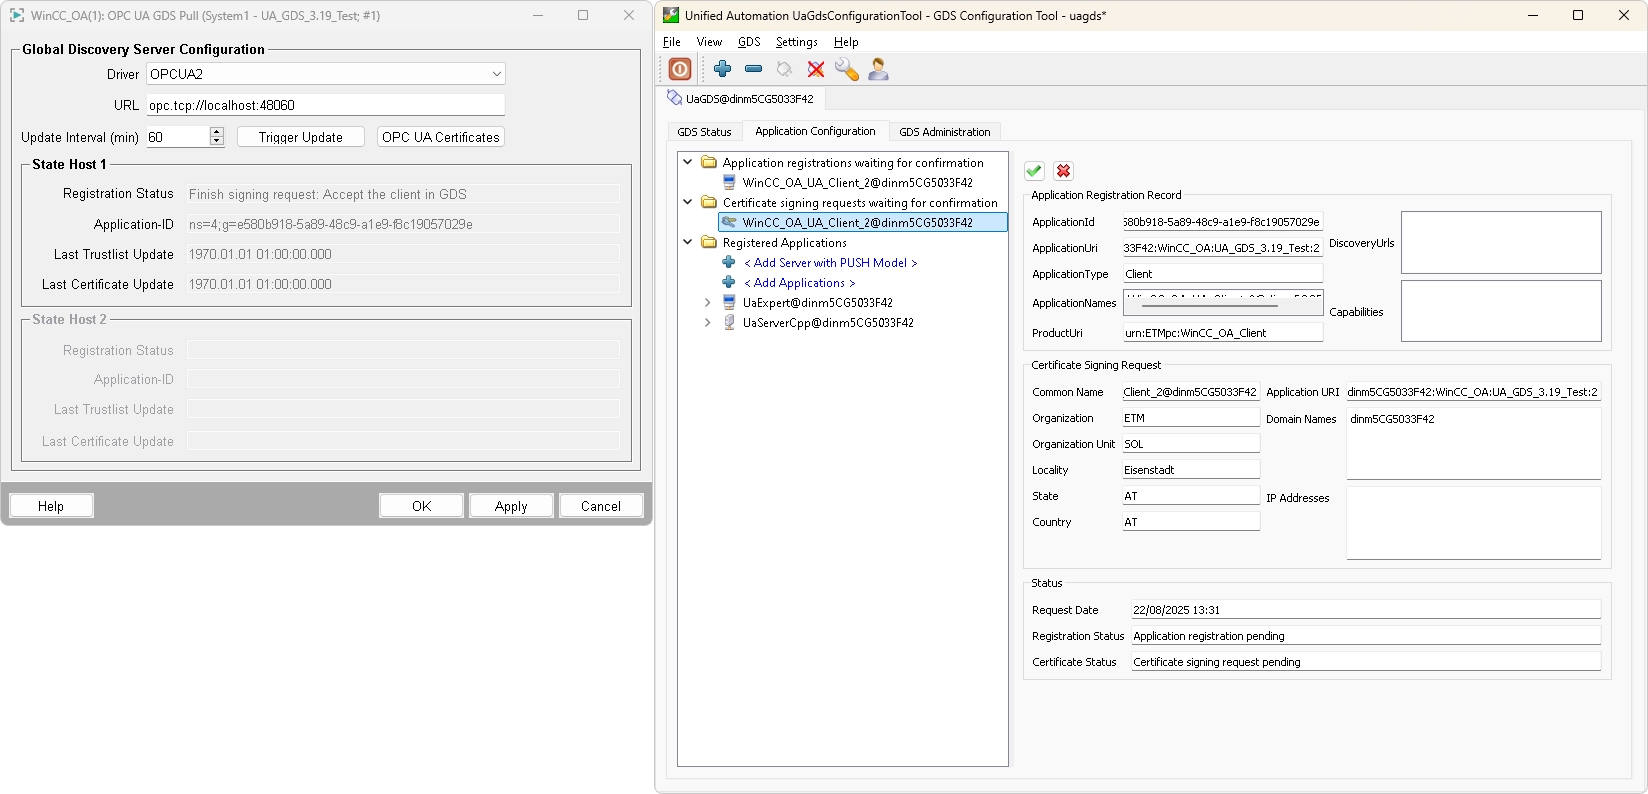The height and width of the screenshot is (794, 1648).
Task: Click the URL input field
Action: [325, 105]
